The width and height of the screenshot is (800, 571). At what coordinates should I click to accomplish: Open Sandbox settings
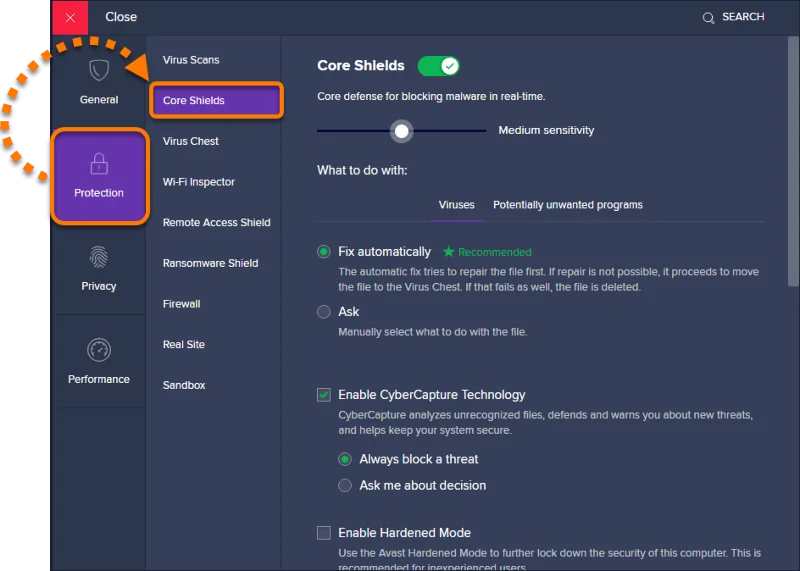pyautogui.click(x=184, y=385)
